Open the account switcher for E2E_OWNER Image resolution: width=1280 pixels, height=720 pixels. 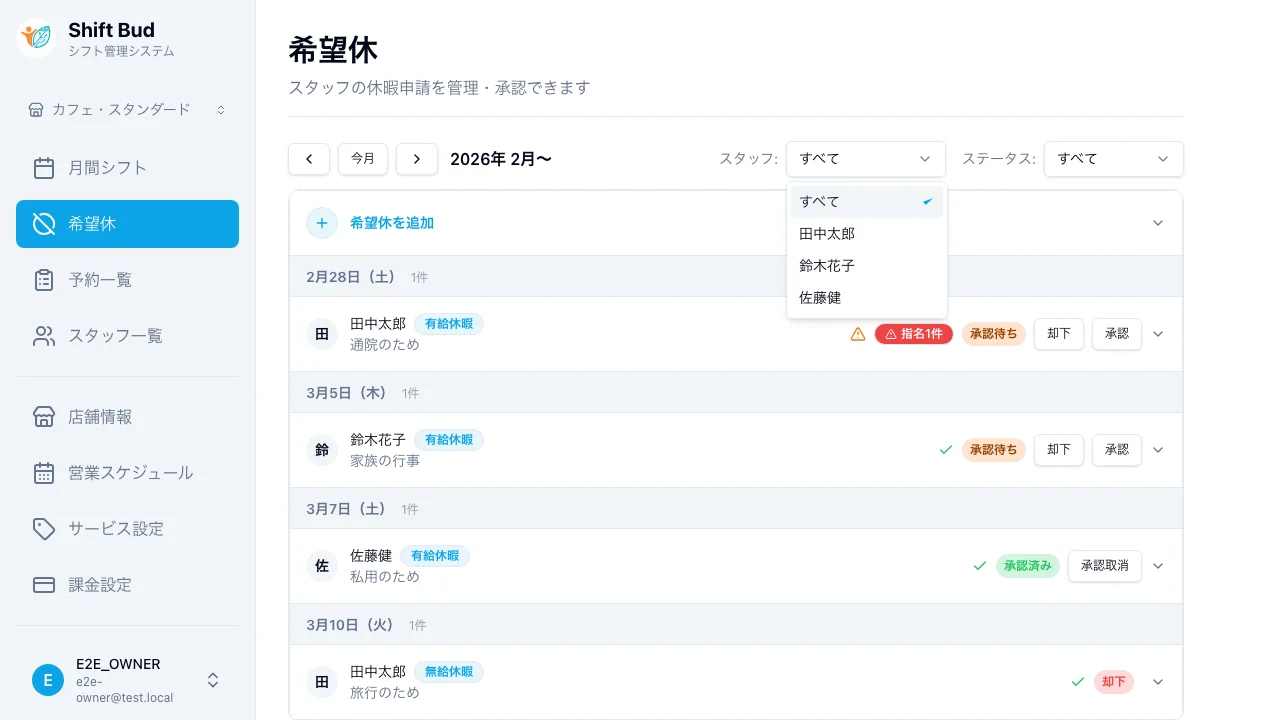213,680
